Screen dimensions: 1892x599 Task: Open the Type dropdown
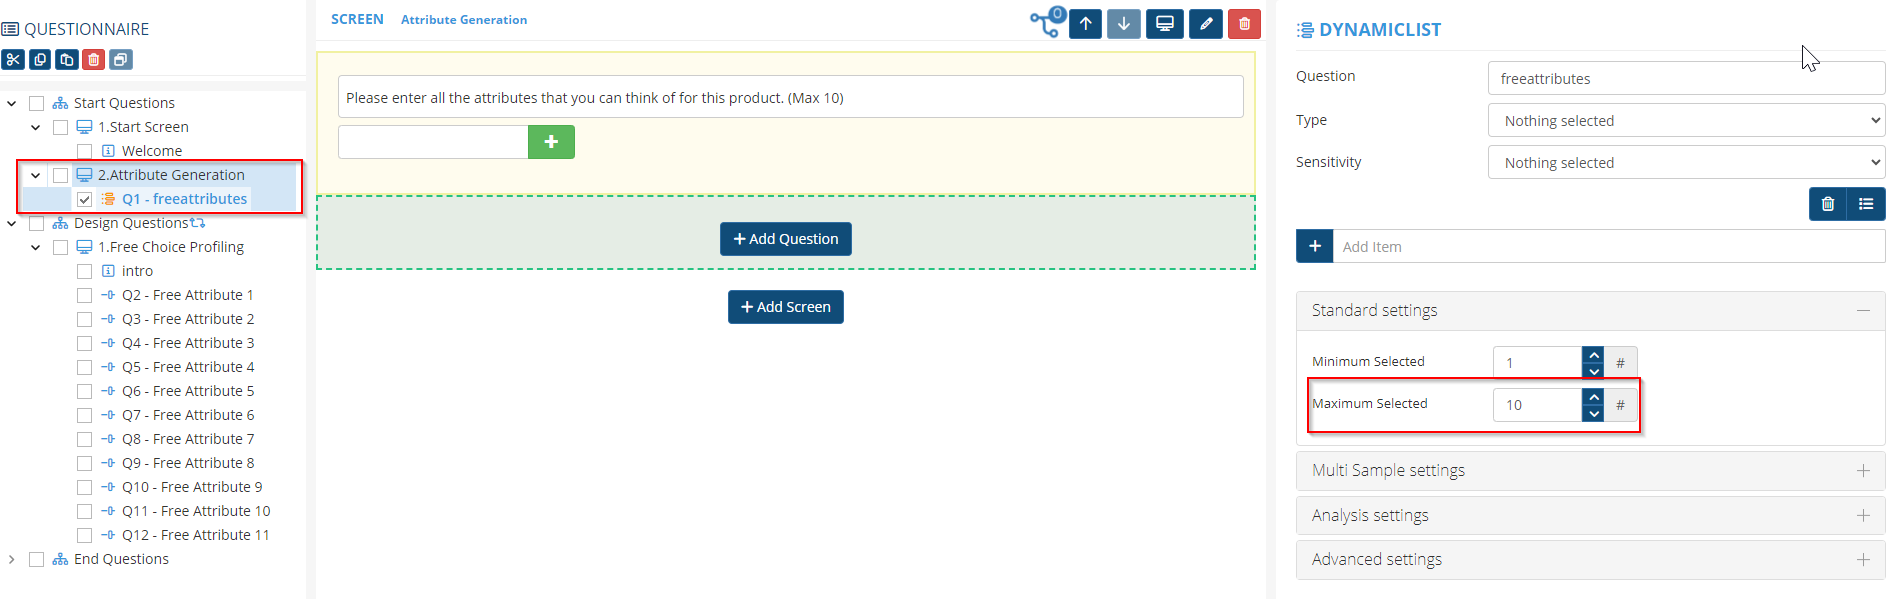[x=1686, y=121]
